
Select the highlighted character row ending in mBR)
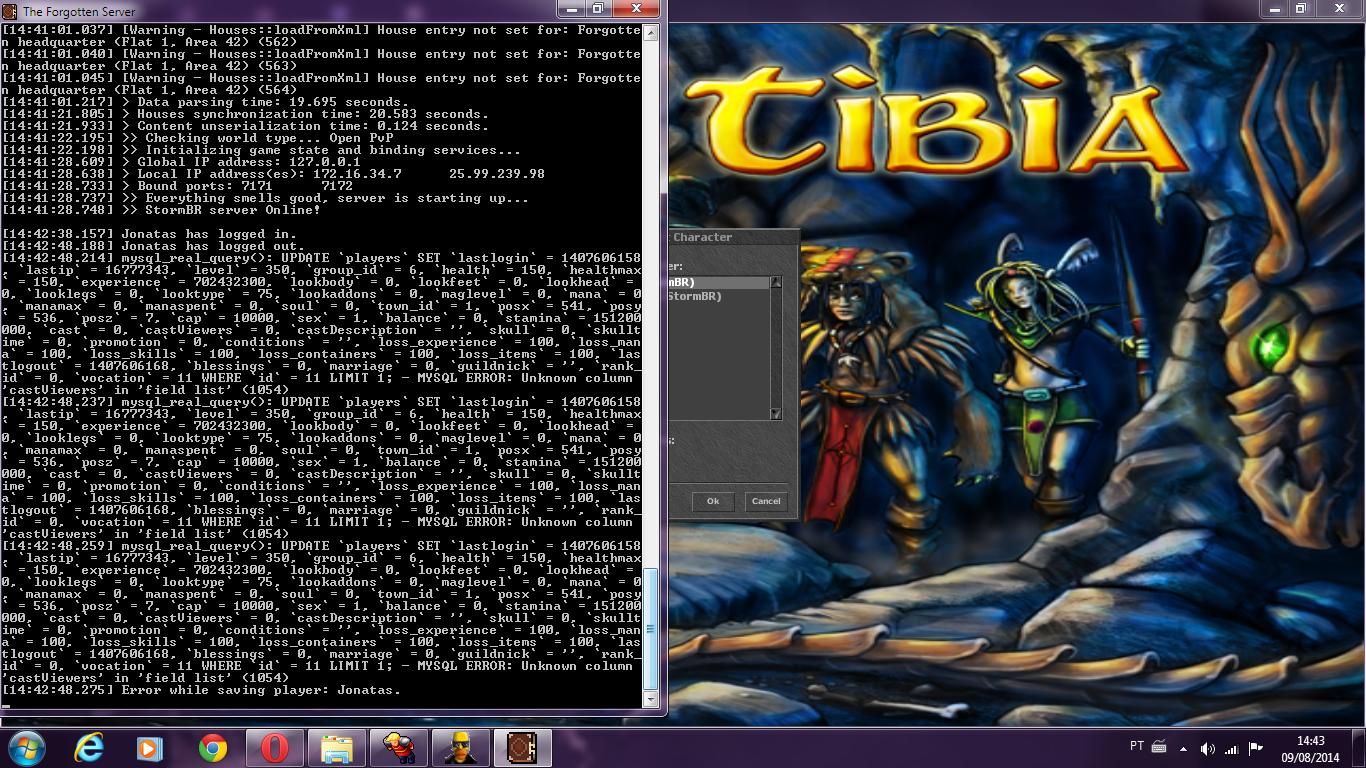tap(719, 283)
